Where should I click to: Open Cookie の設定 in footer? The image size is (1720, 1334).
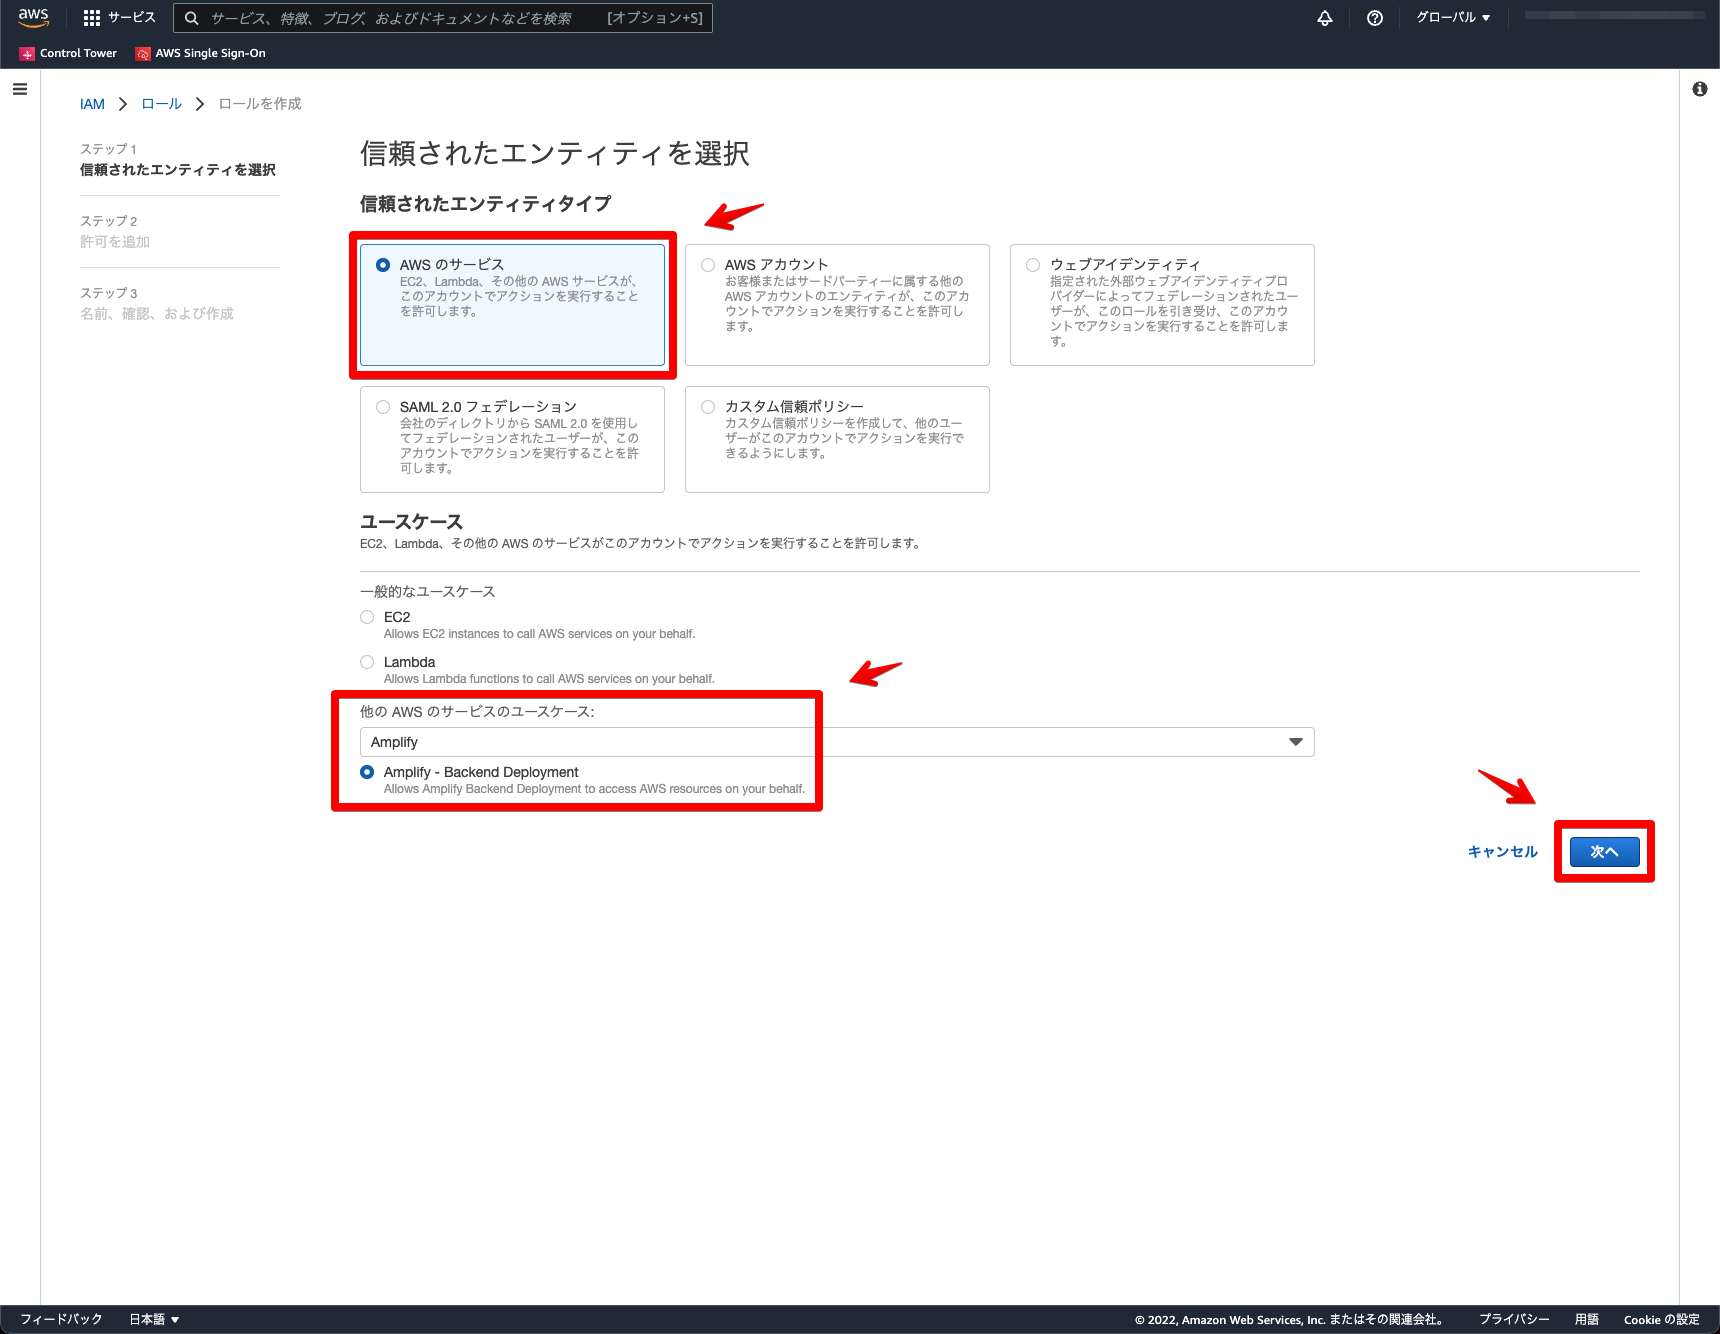click(x=1662, y=1320)
